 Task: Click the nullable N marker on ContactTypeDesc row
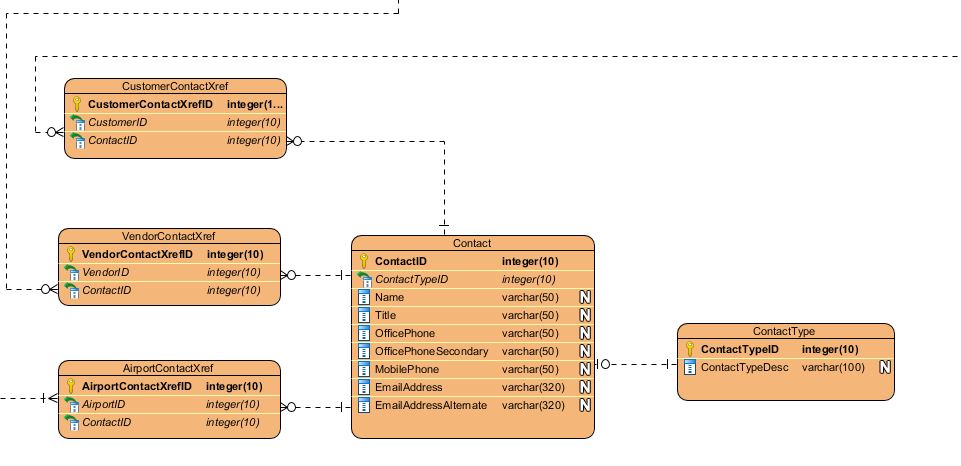(885, 367)
